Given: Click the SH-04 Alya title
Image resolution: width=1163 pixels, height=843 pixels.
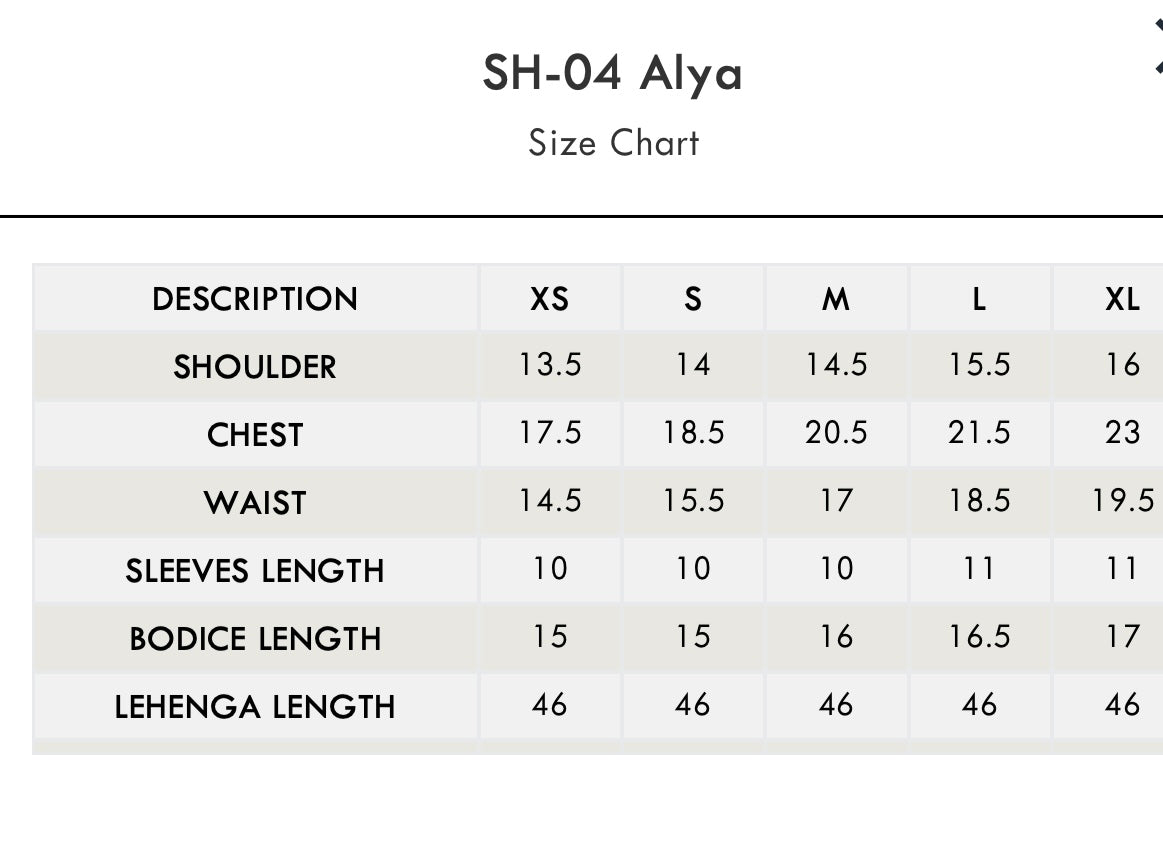Looking at the screenshot, I should point(612,73).
